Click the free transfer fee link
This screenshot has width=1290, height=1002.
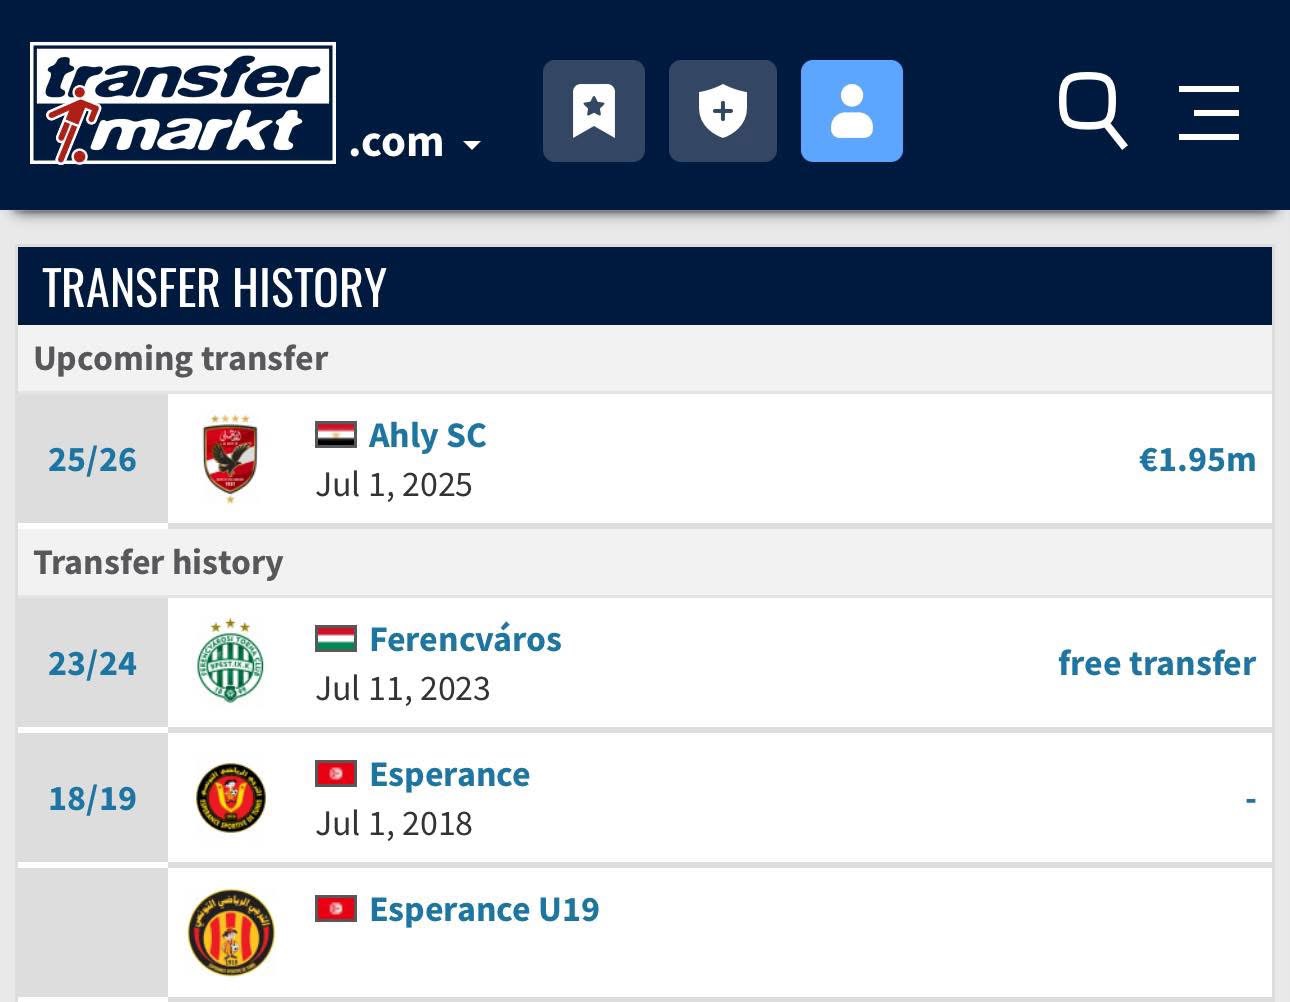click(1156, 664)
